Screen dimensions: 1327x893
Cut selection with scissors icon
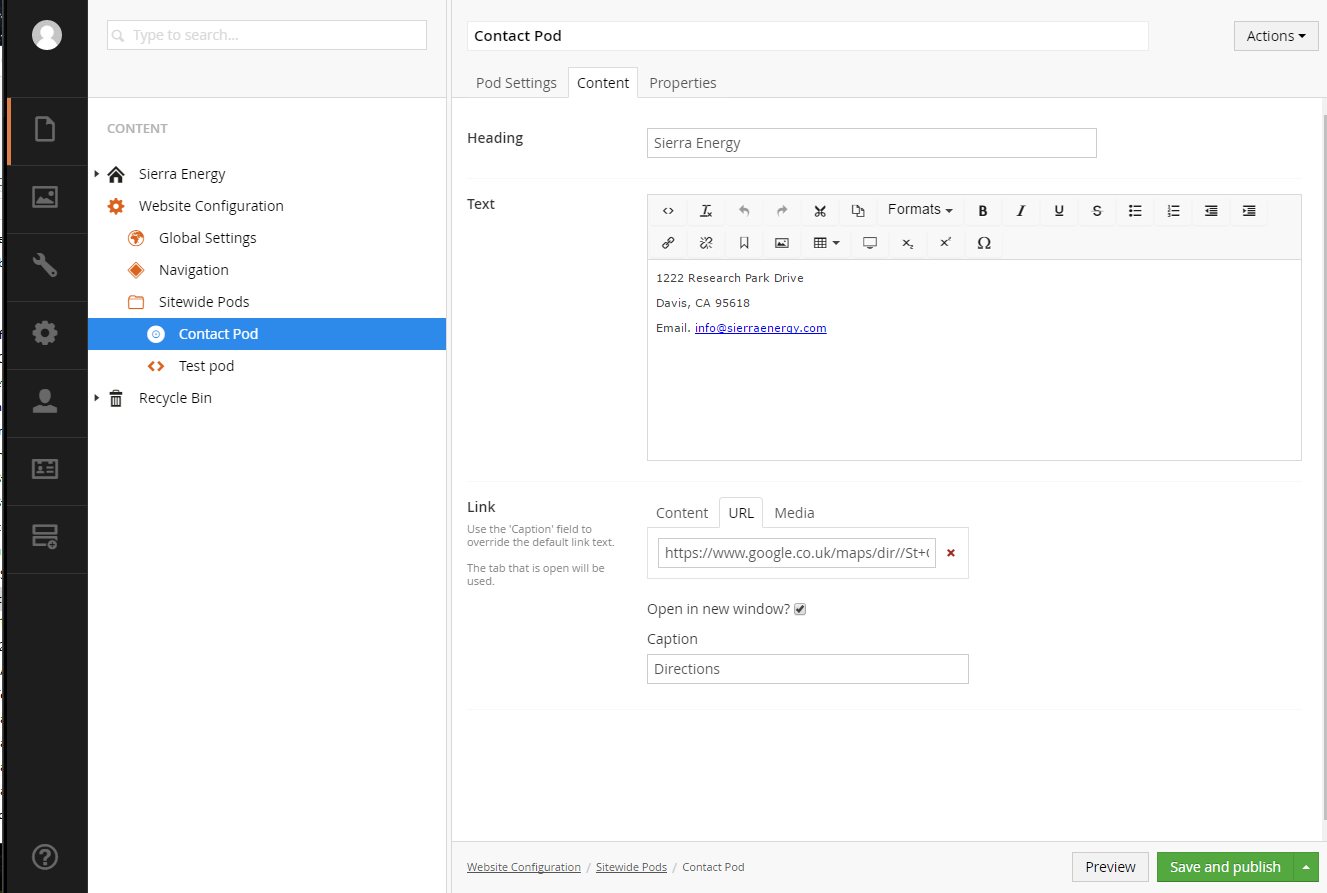(x=820, y=211)
